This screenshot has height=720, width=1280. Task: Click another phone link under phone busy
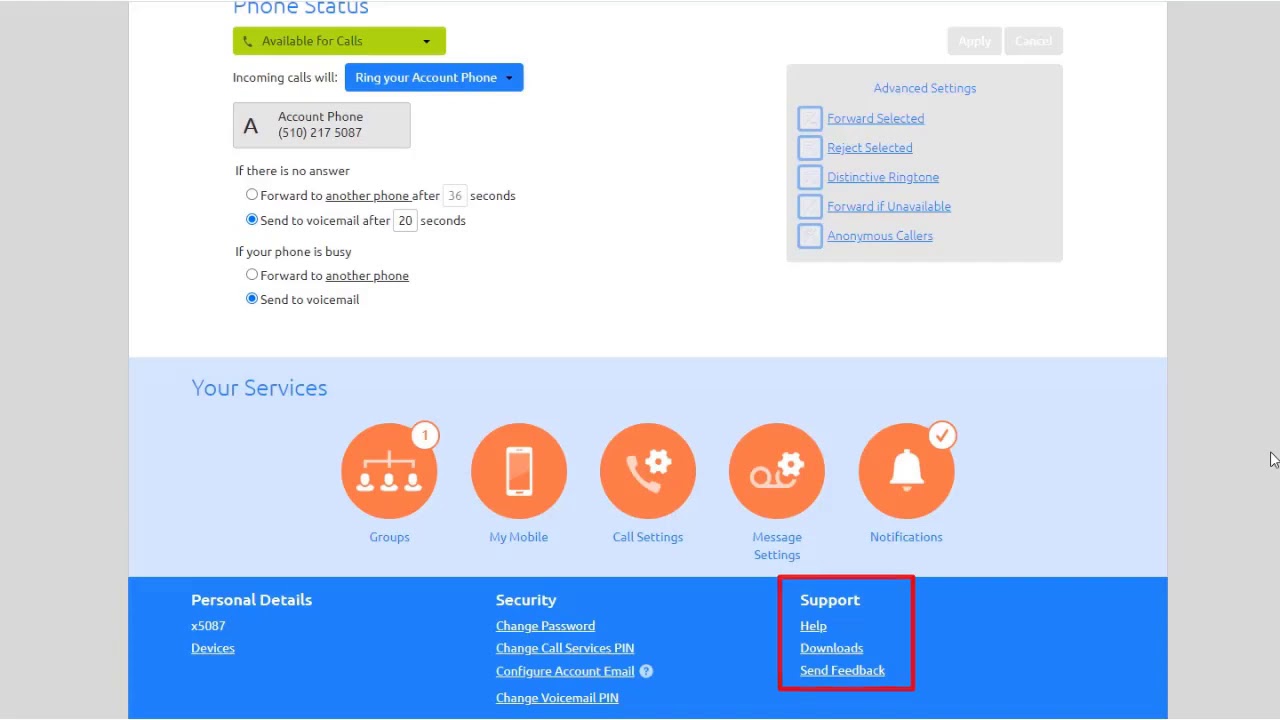coord(367,276)
